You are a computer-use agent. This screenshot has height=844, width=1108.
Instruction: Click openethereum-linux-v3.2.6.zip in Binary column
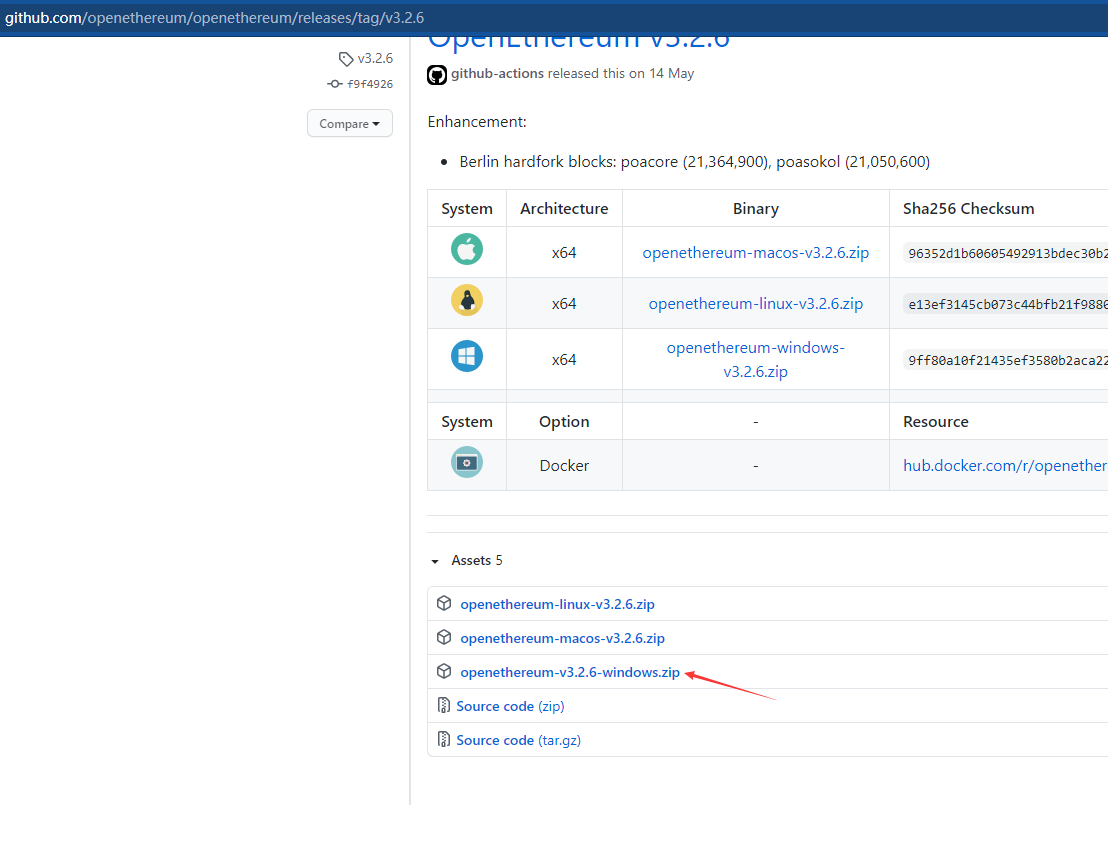click(x=755, y=304)
